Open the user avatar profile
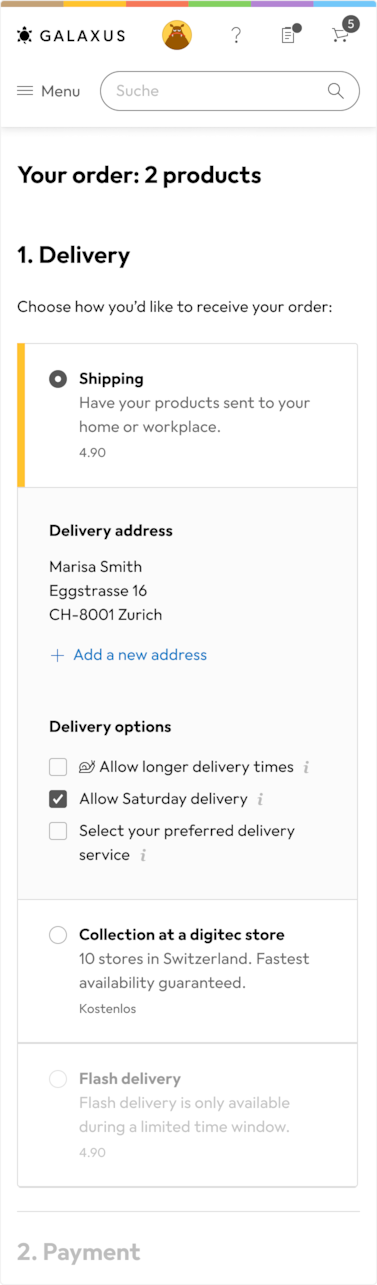Viewport: 377px width, 1285px height. pos(177,36)
